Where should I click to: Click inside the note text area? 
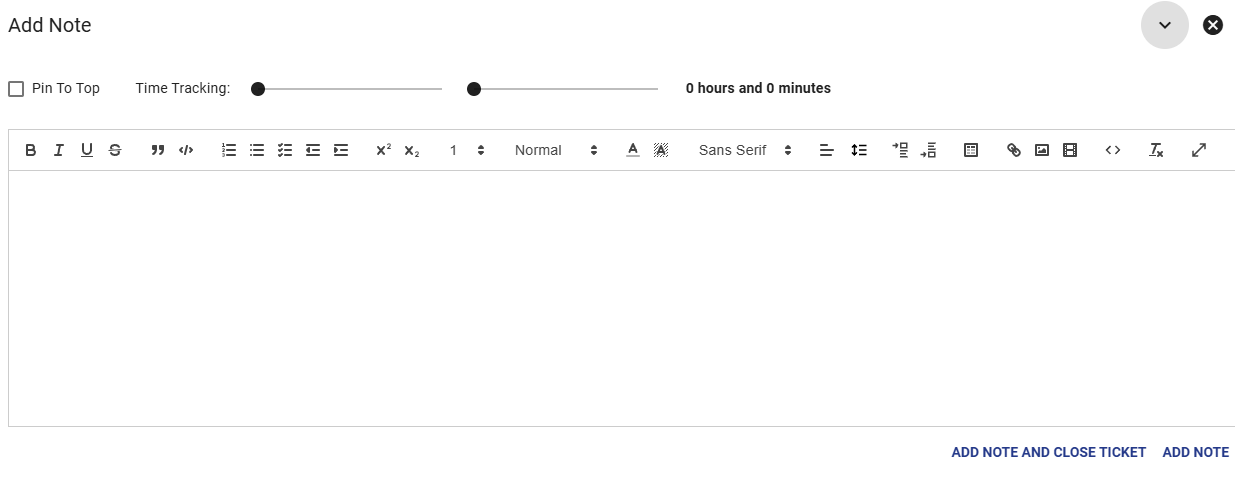click(621, 298)
